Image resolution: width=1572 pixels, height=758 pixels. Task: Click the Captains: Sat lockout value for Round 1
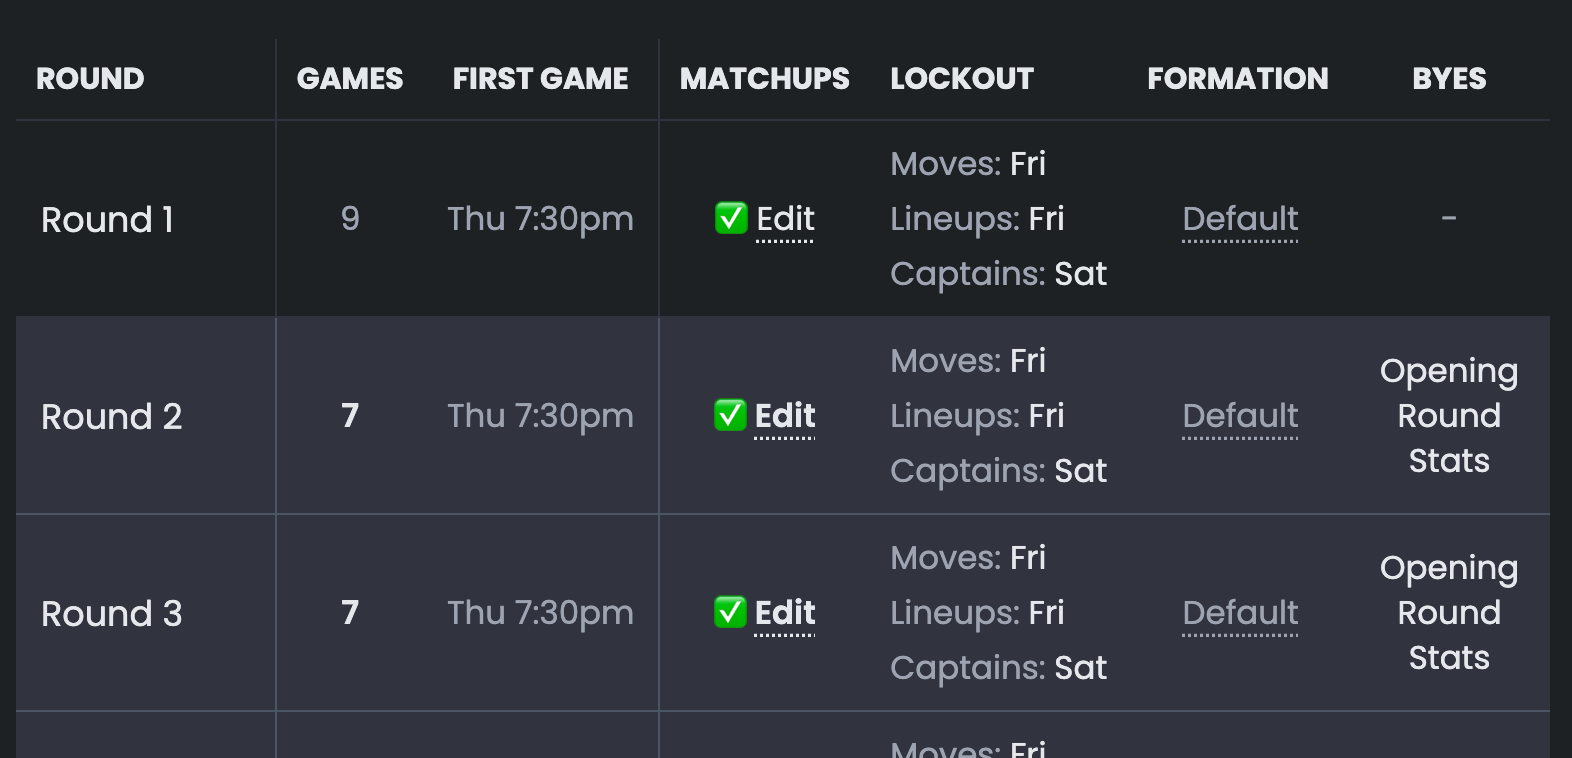(998, 273)
